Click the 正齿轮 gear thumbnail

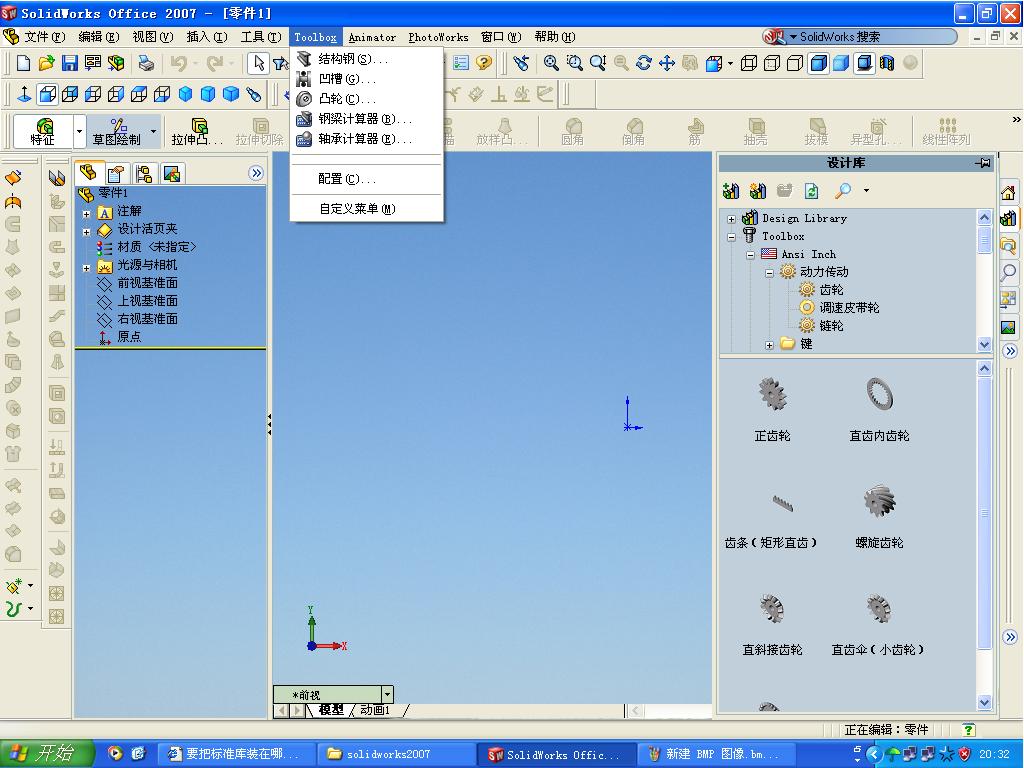[x=773, y=394]
